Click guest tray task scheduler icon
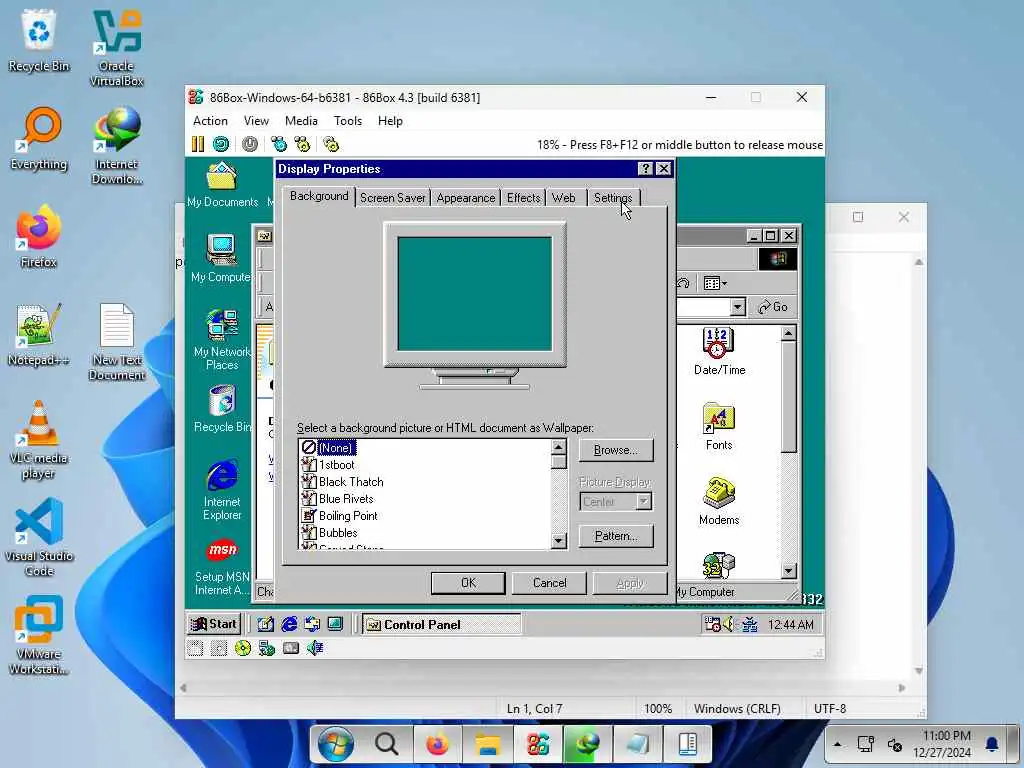This screenshot has width=1024, height=768. tap(712, 624)
